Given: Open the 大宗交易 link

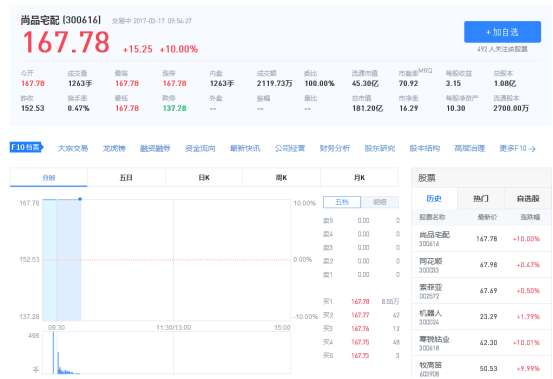Looking at the screenshot, I should tap(73, 148).
